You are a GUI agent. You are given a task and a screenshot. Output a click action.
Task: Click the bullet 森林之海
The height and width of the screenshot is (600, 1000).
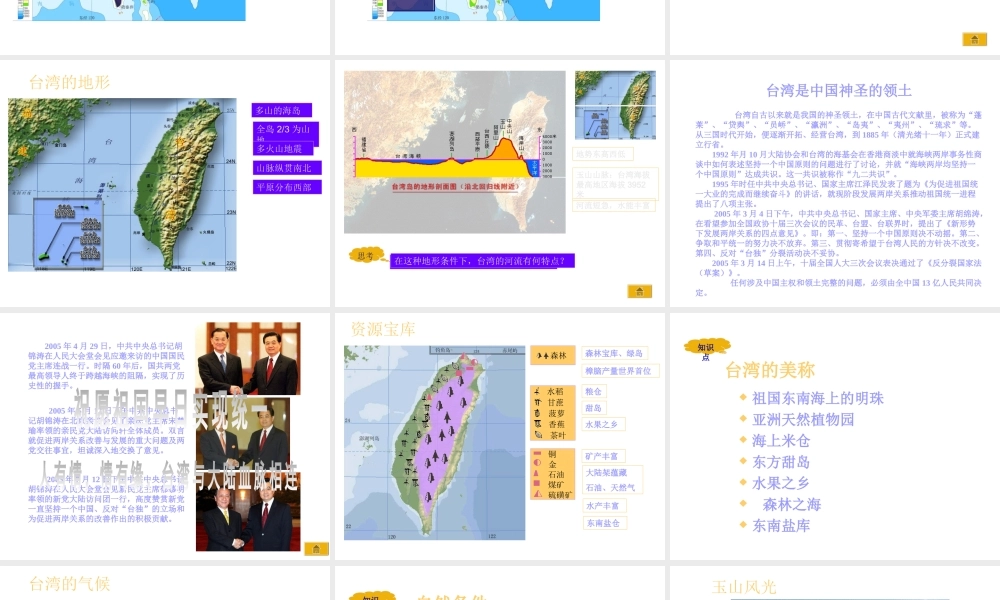791,504
